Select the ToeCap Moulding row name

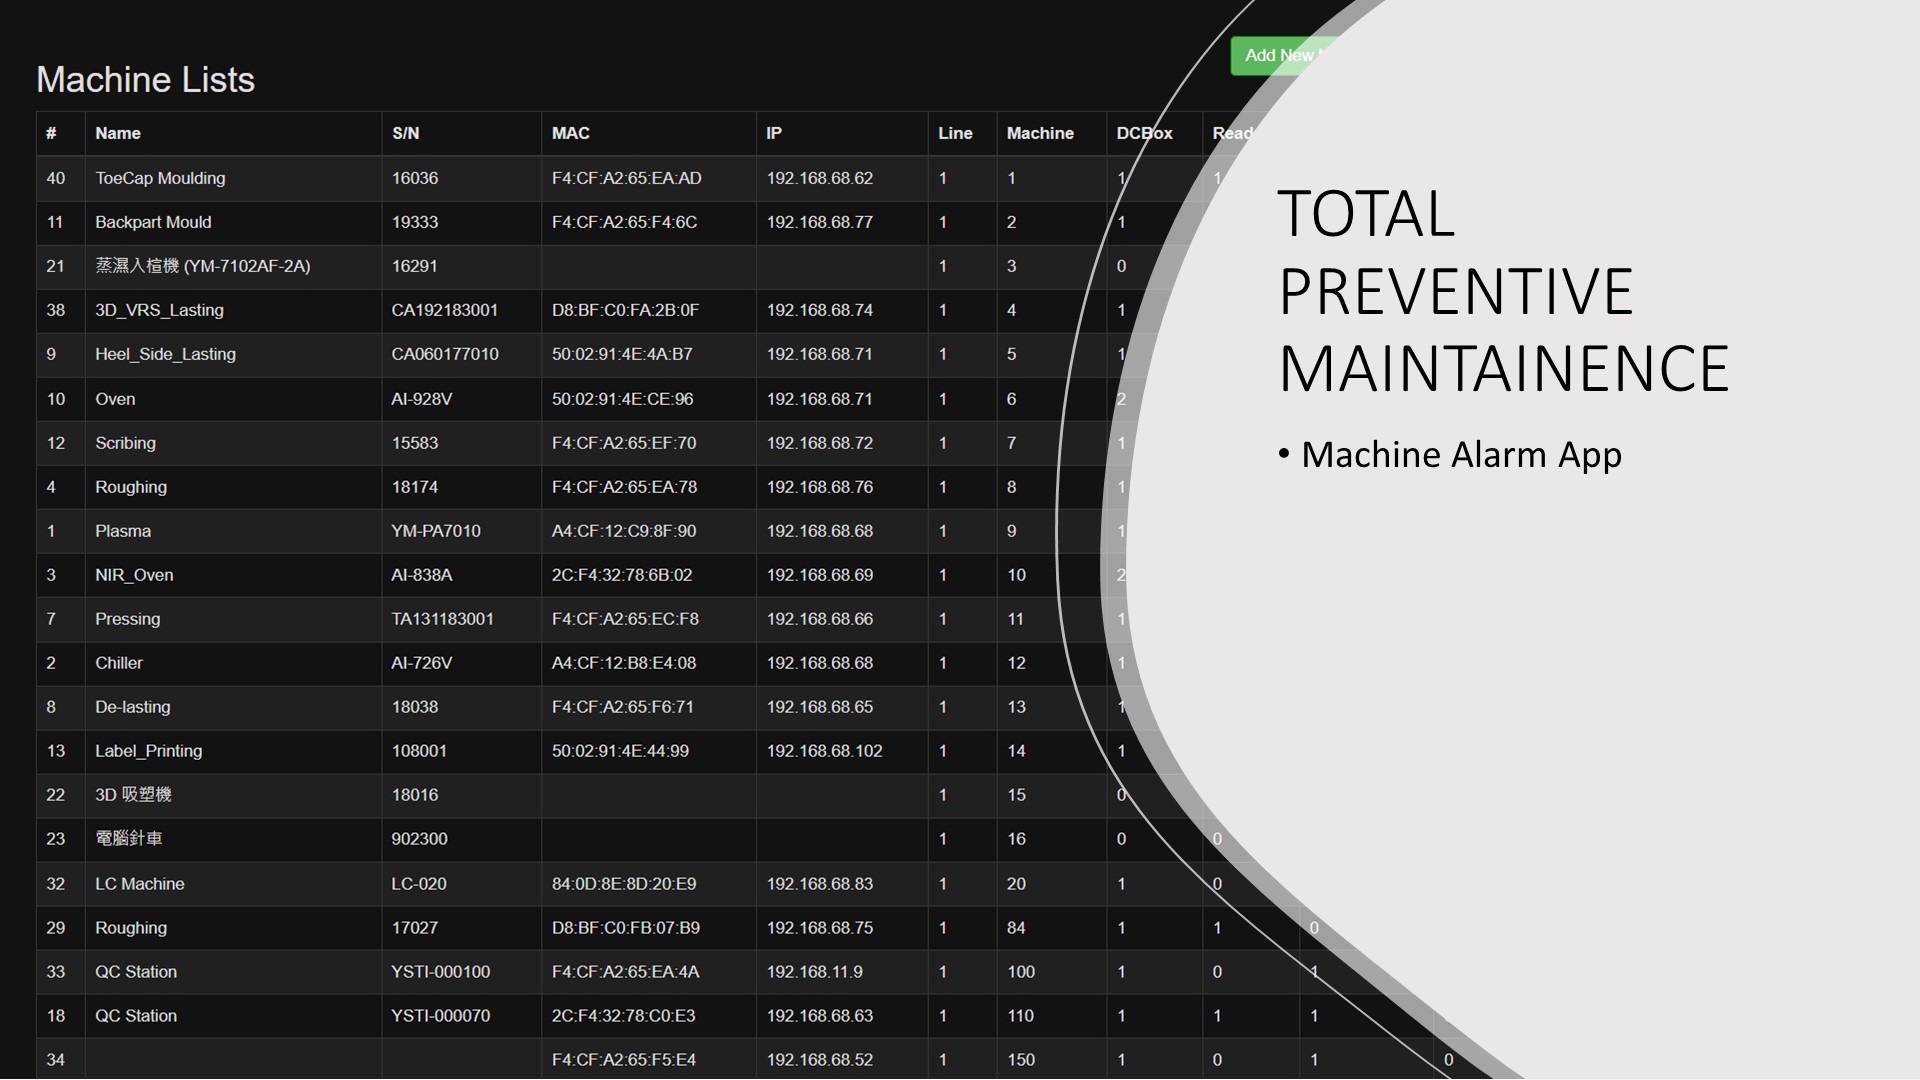tap(160, 178)
